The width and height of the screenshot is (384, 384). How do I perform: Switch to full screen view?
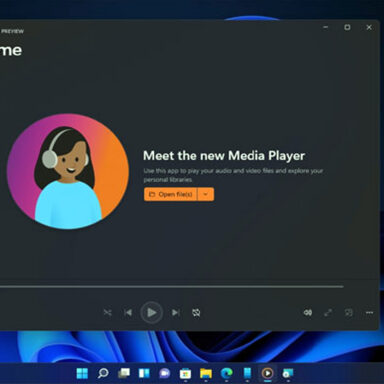click(x=328, y=313)
